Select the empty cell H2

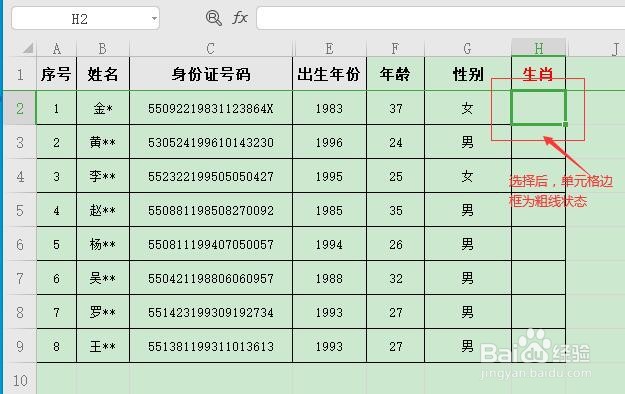click(539, 108)
